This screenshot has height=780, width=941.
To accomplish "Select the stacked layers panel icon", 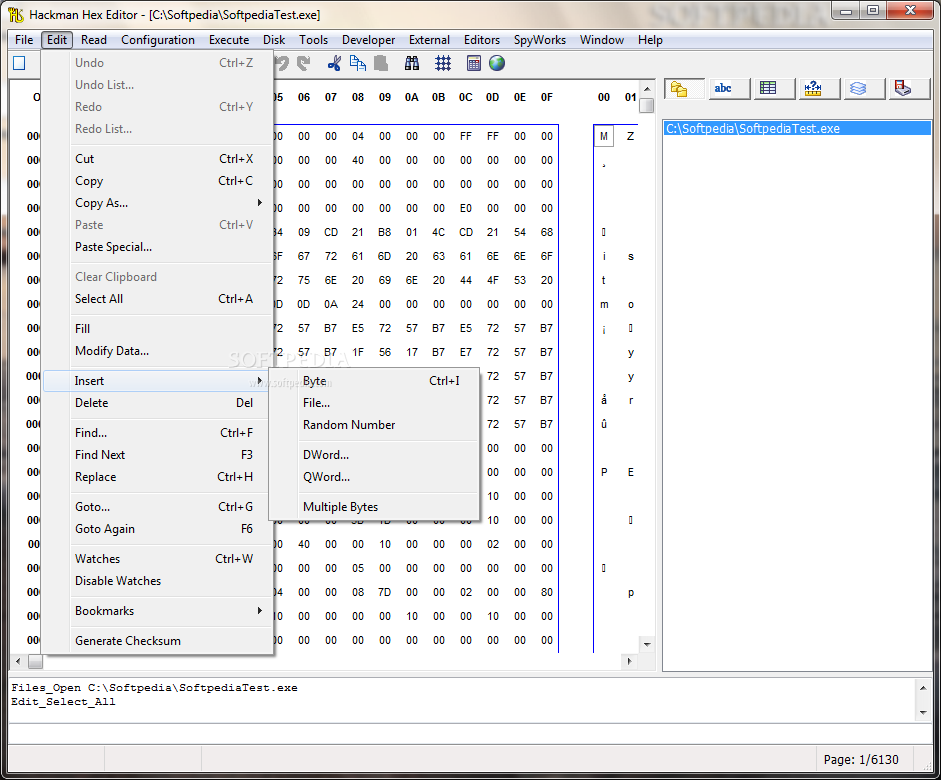I will tap(864, 89).
